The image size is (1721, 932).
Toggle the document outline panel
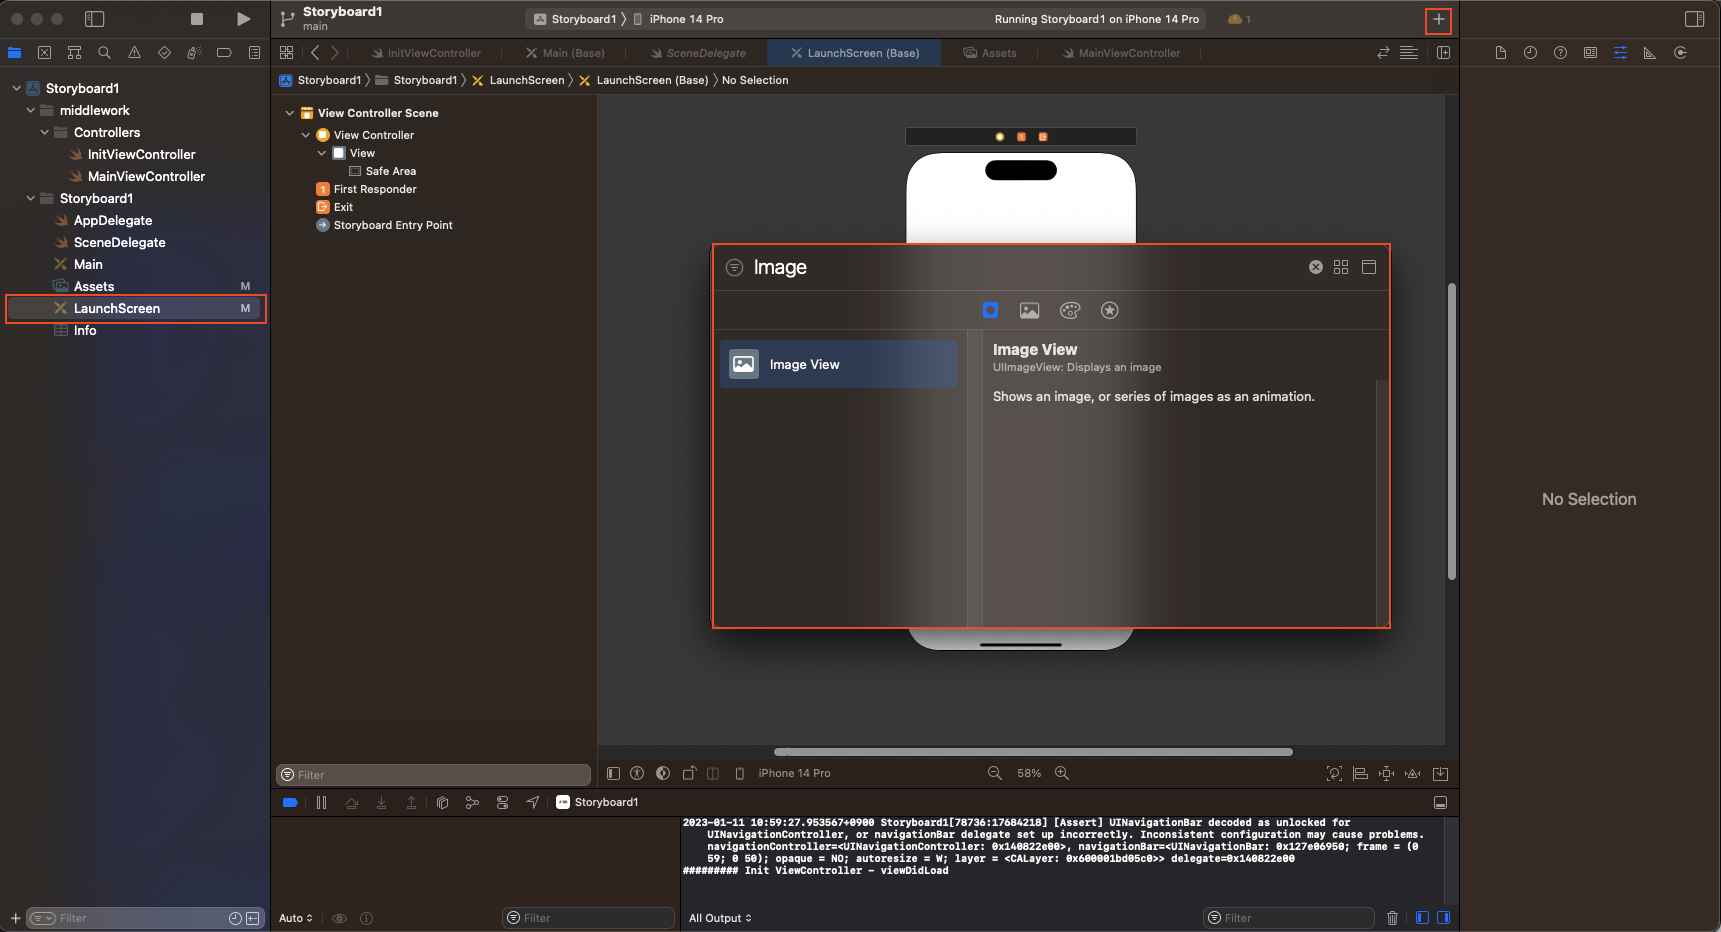tap(613, 773)
